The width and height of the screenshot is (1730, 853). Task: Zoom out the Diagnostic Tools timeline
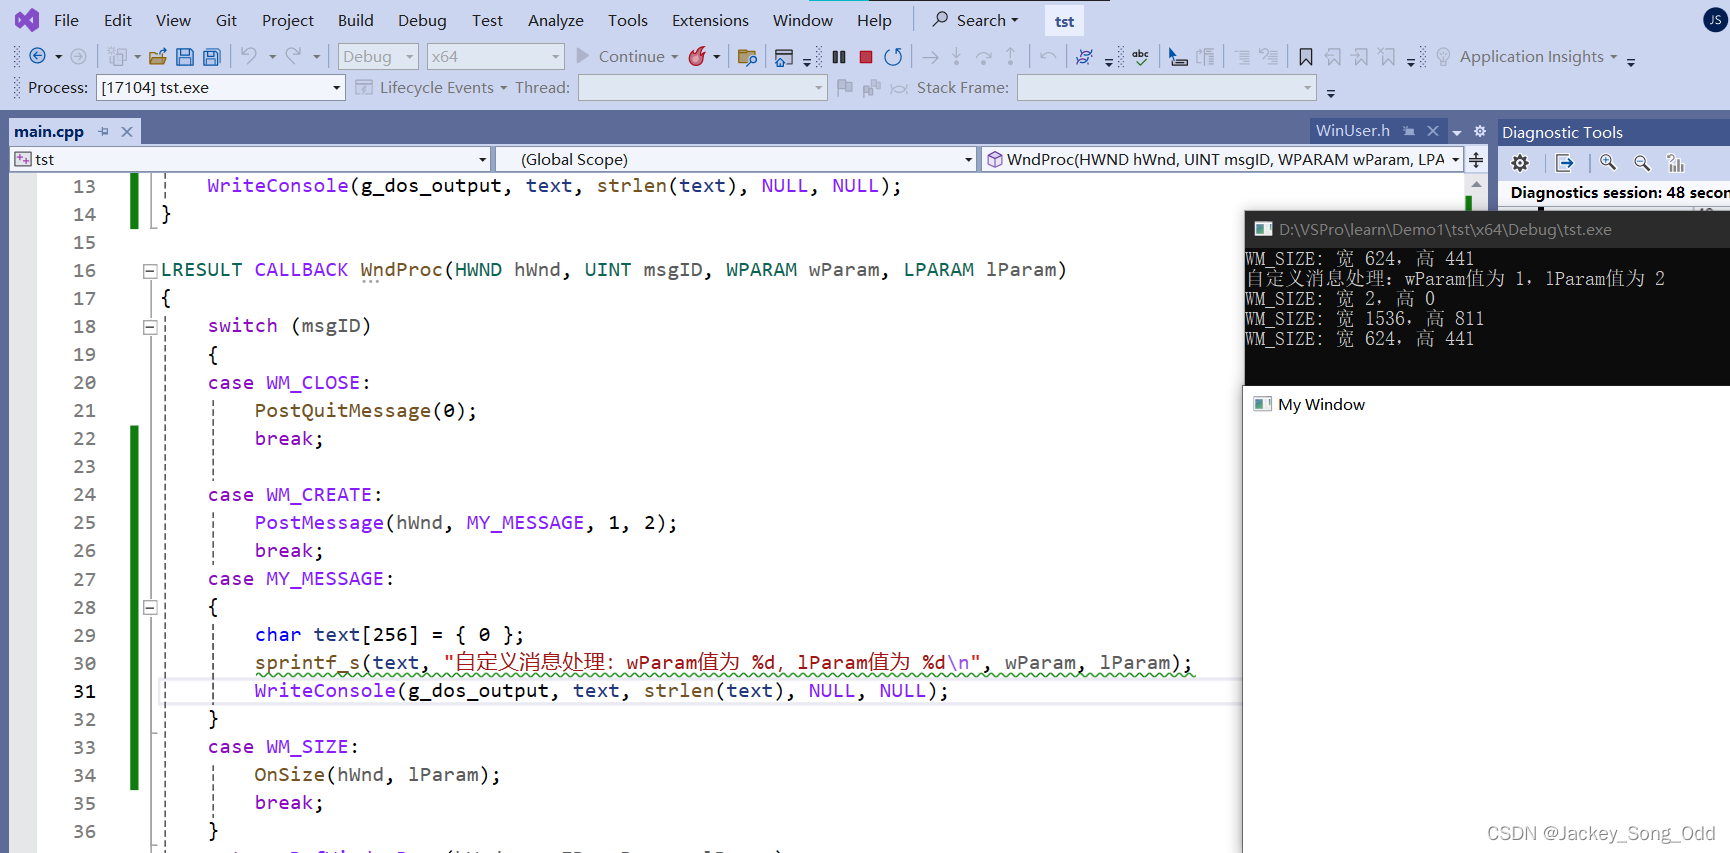pyautogui.click(x=1642, y=163)
